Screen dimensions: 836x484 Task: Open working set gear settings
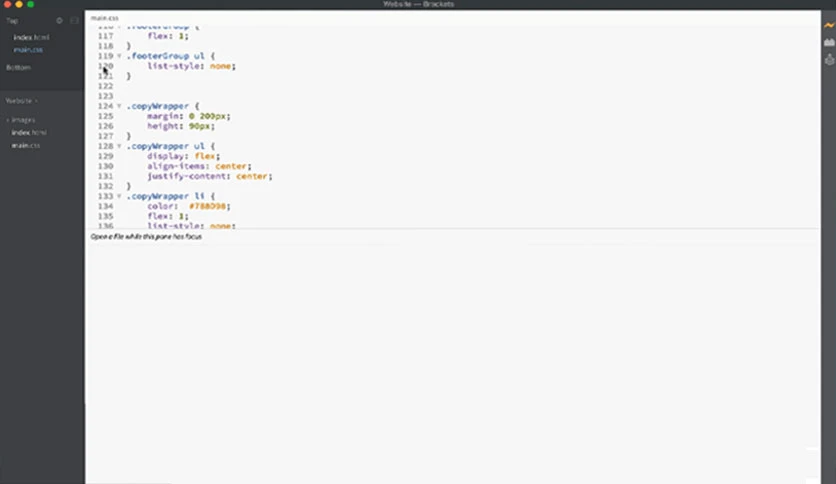(x=59, y=21)
